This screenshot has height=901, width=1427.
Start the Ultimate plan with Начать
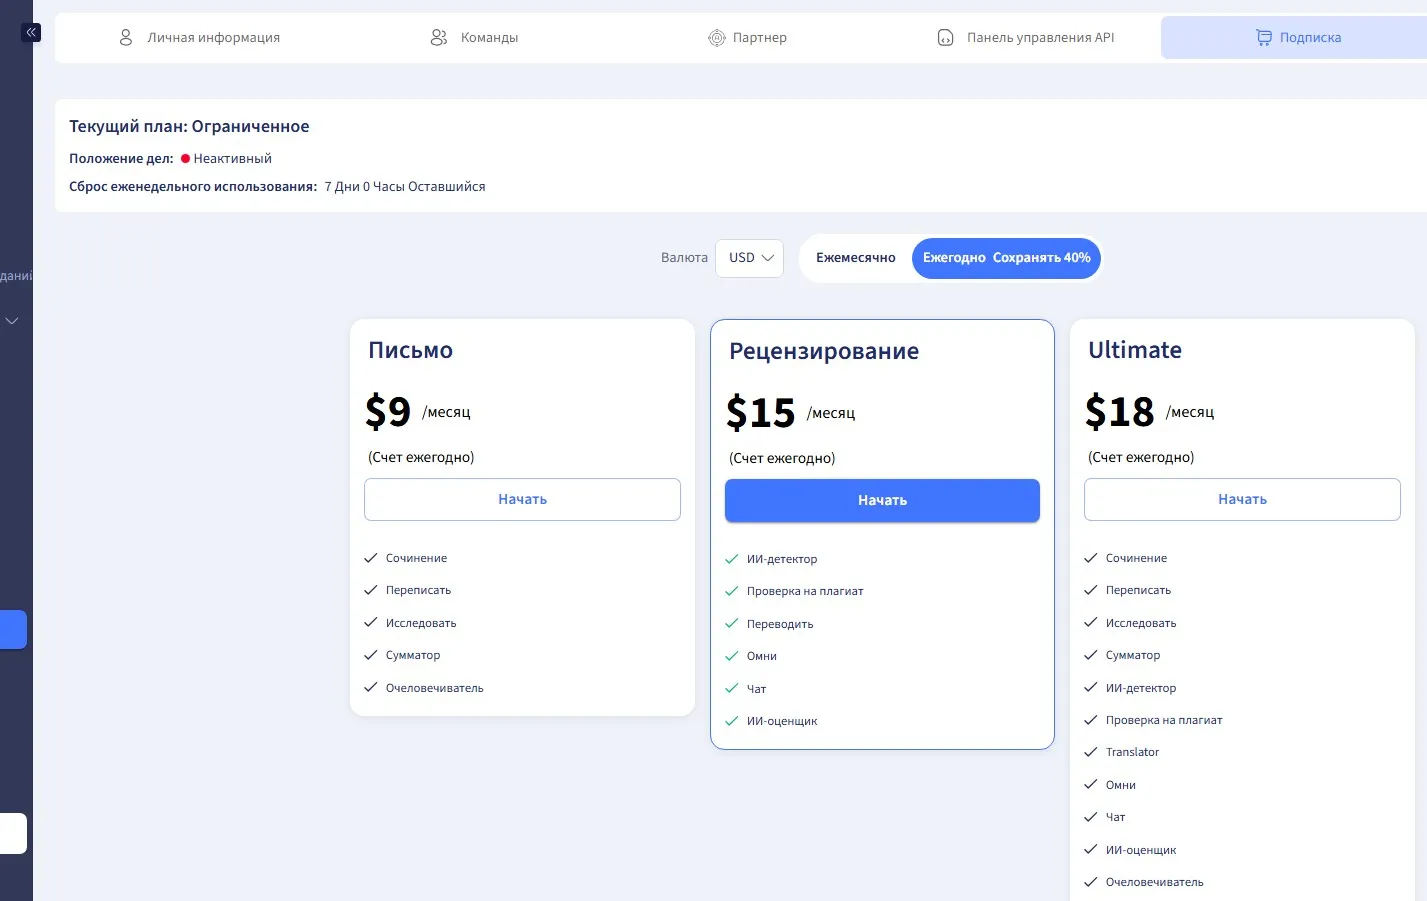(1242, 499)
